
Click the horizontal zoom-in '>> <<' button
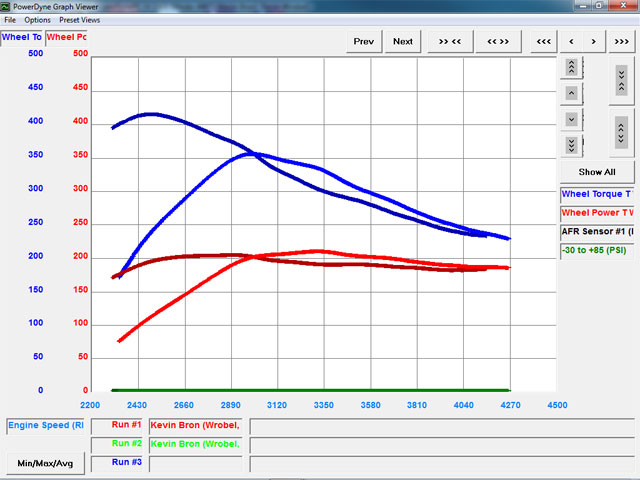coord(450,41)
